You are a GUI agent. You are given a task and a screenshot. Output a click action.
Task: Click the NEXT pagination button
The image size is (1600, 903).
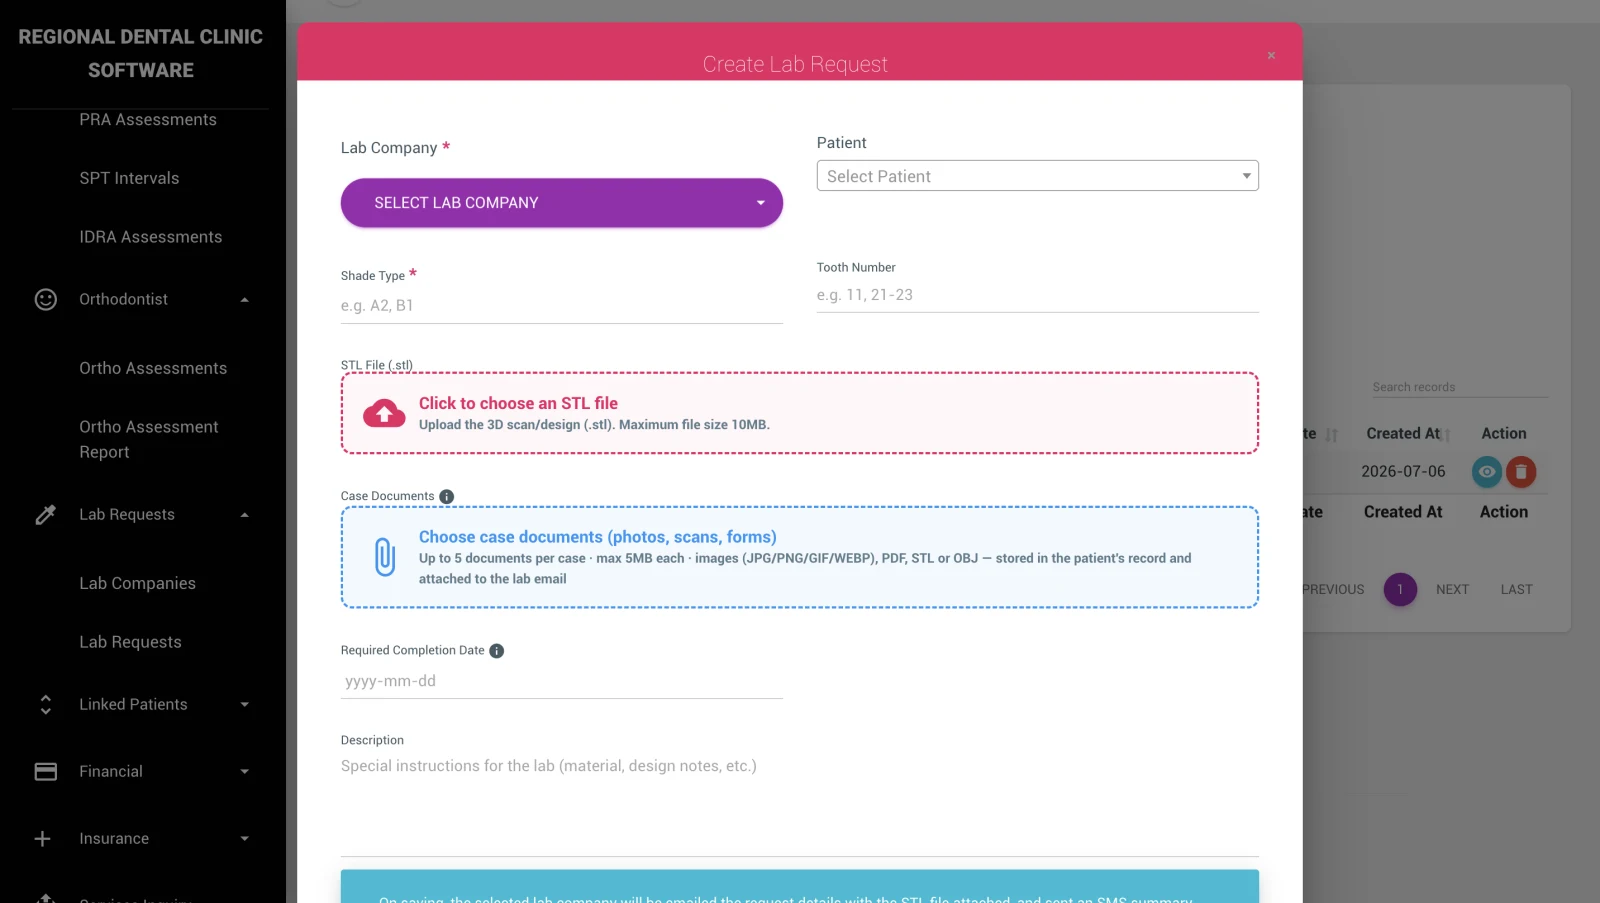pyautogui.click(x=1452, y=590)
